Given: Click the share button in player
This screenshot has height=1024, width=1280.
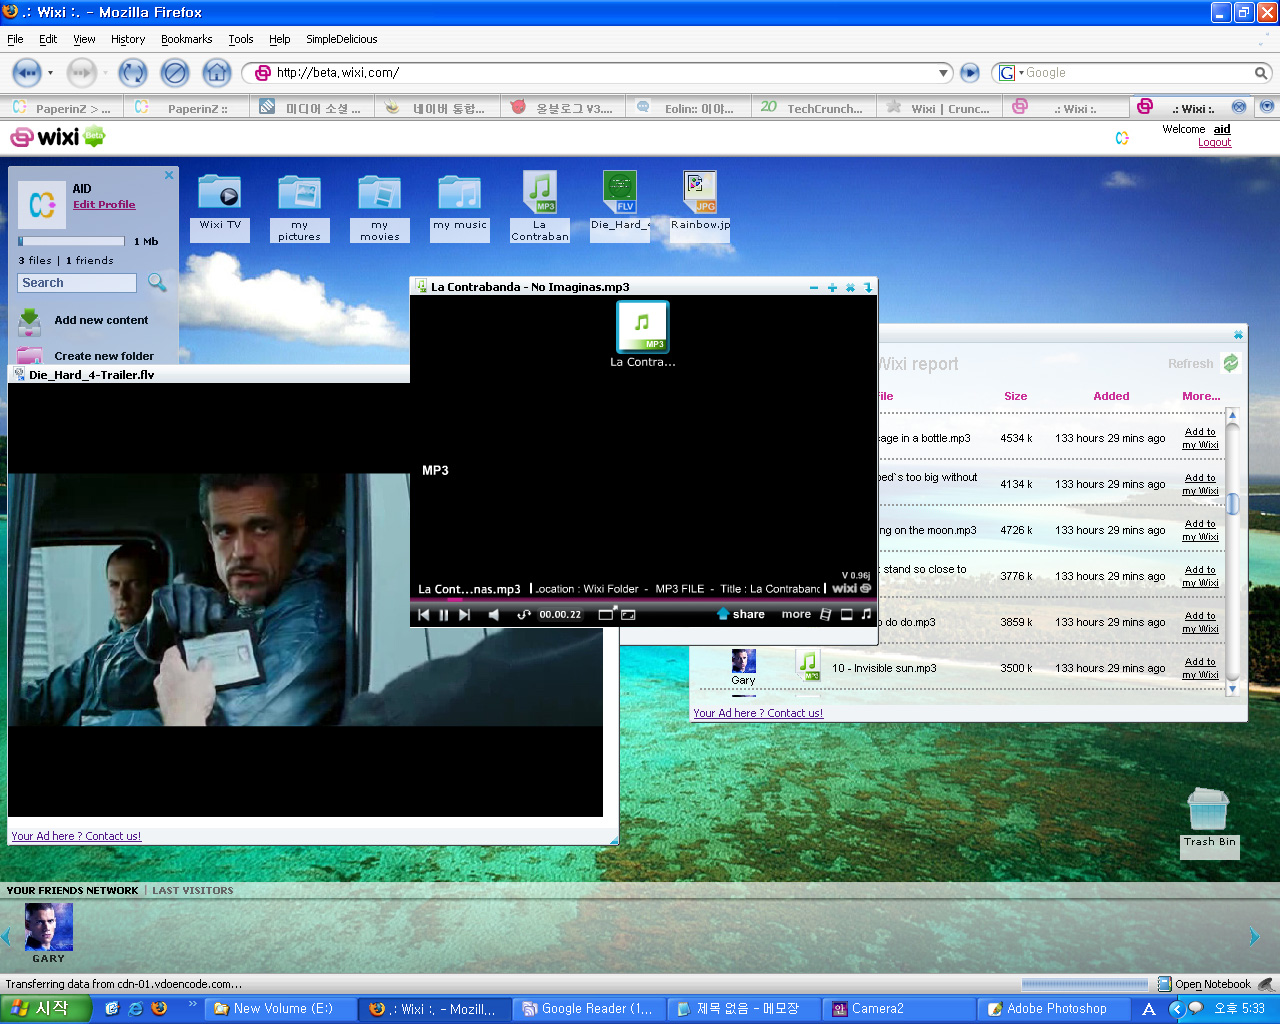Looking at the screenshot, I should (741, 614).
